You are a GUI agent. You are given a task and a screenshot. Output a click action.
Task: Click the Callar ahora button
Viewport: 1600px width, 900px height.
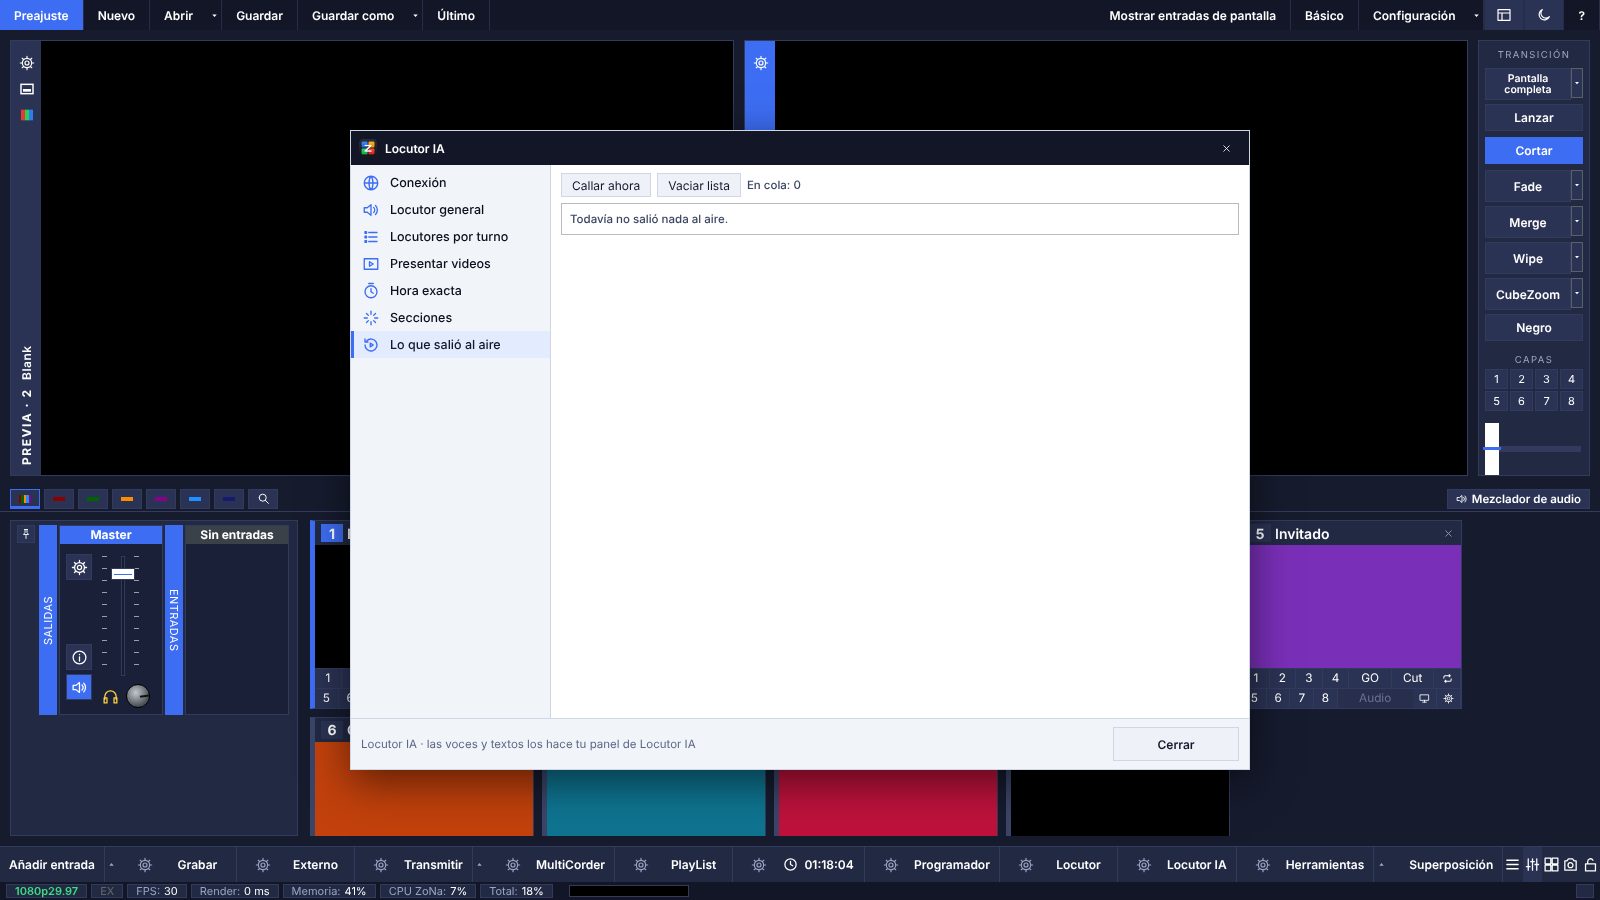pyautogui.click(x=606, y=185)
